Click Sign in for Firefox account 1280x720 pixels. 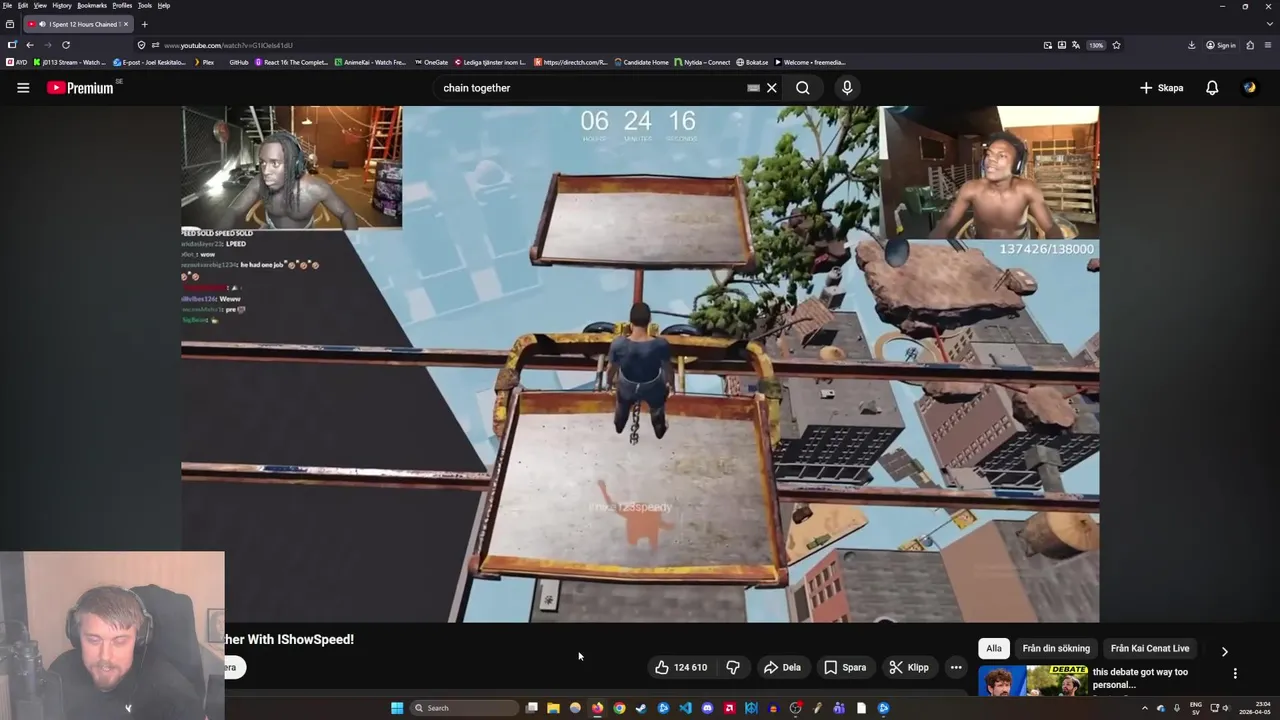coord(1221,45)
